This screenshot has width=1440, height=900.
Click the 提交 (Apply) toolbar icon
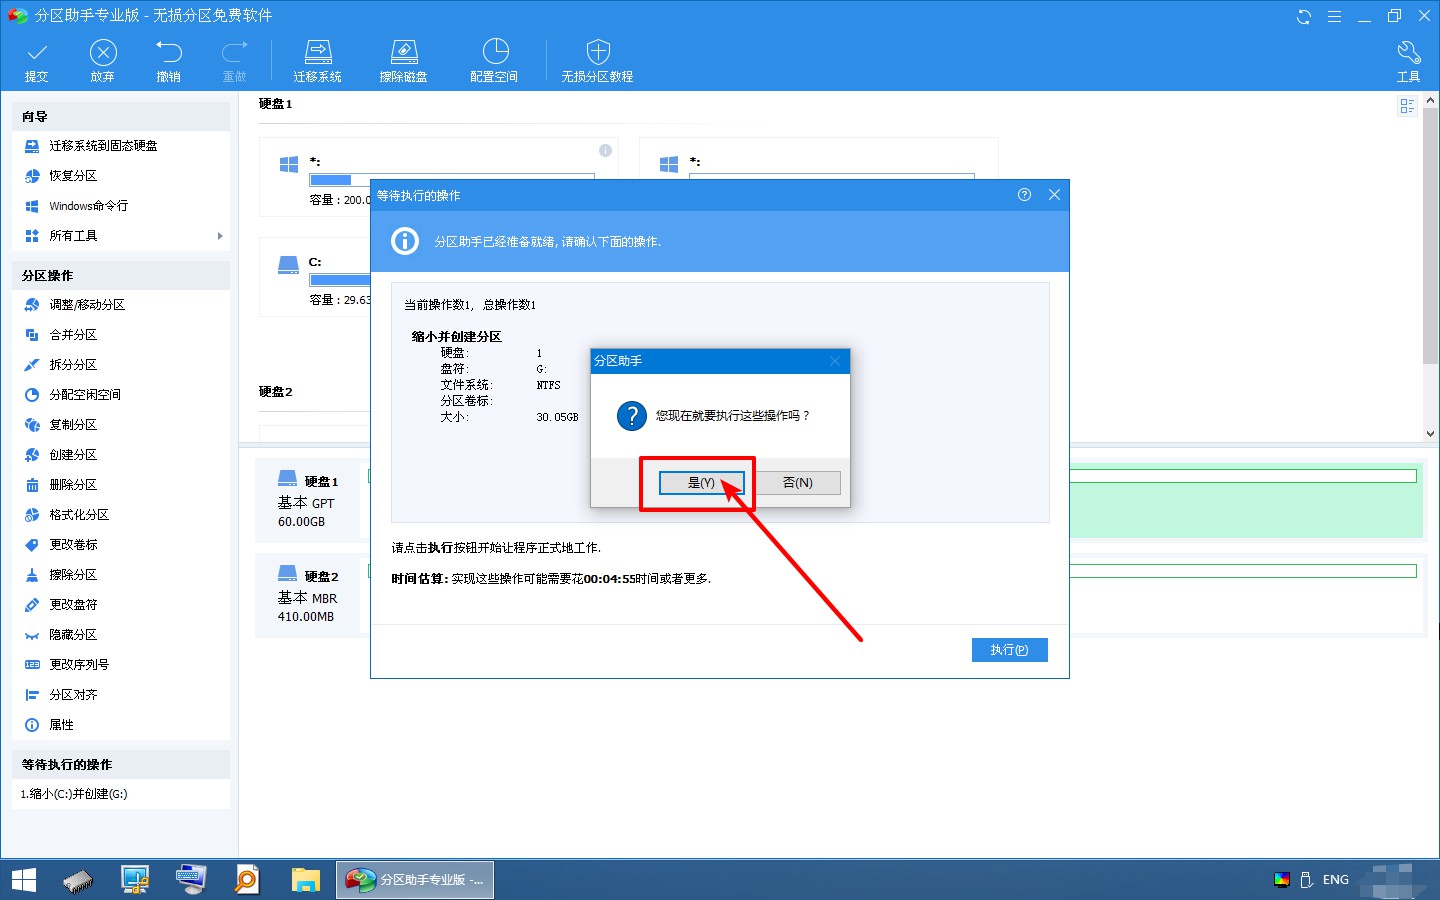pos(37,61)
